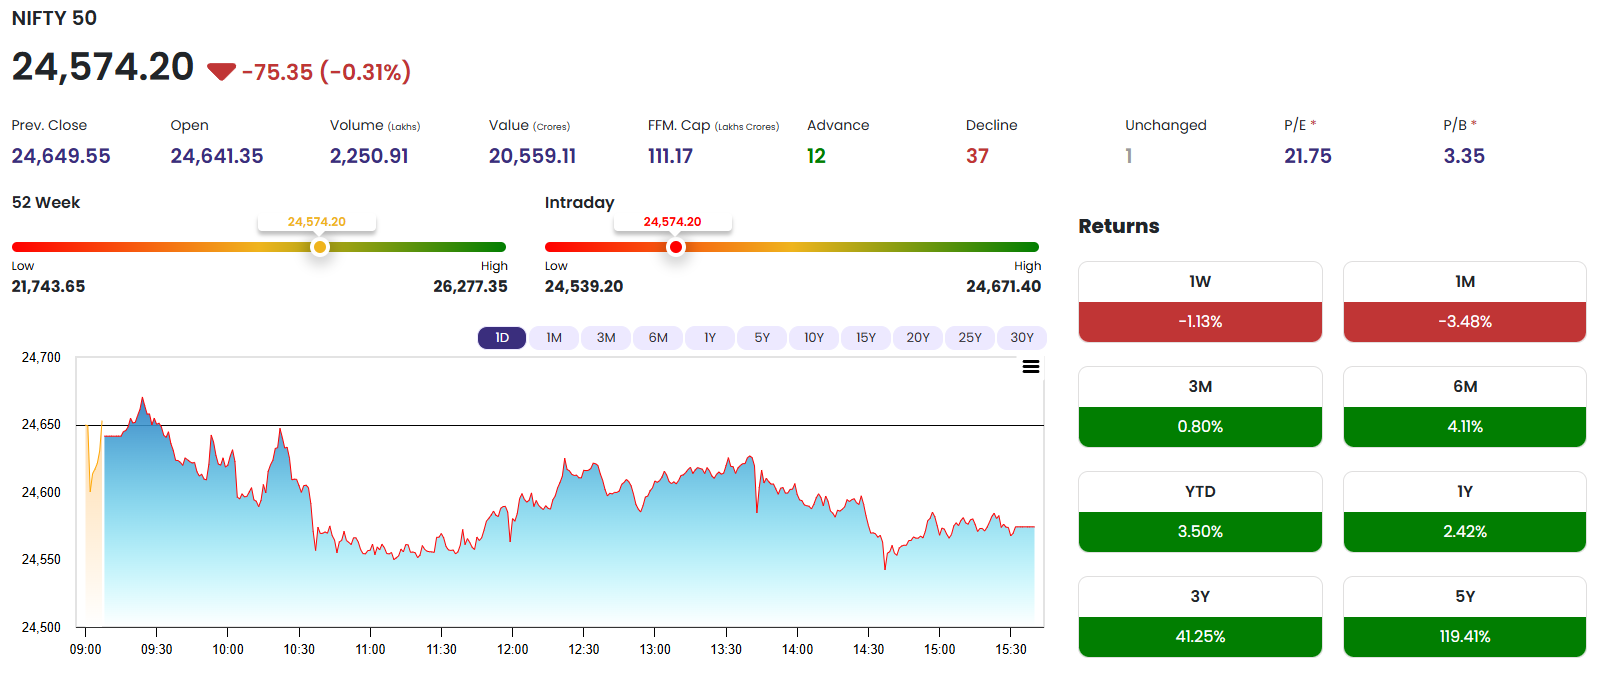1605x674 pixels.
Task: Click FFM. Cap value 111.17
Action: coord(670,156)
